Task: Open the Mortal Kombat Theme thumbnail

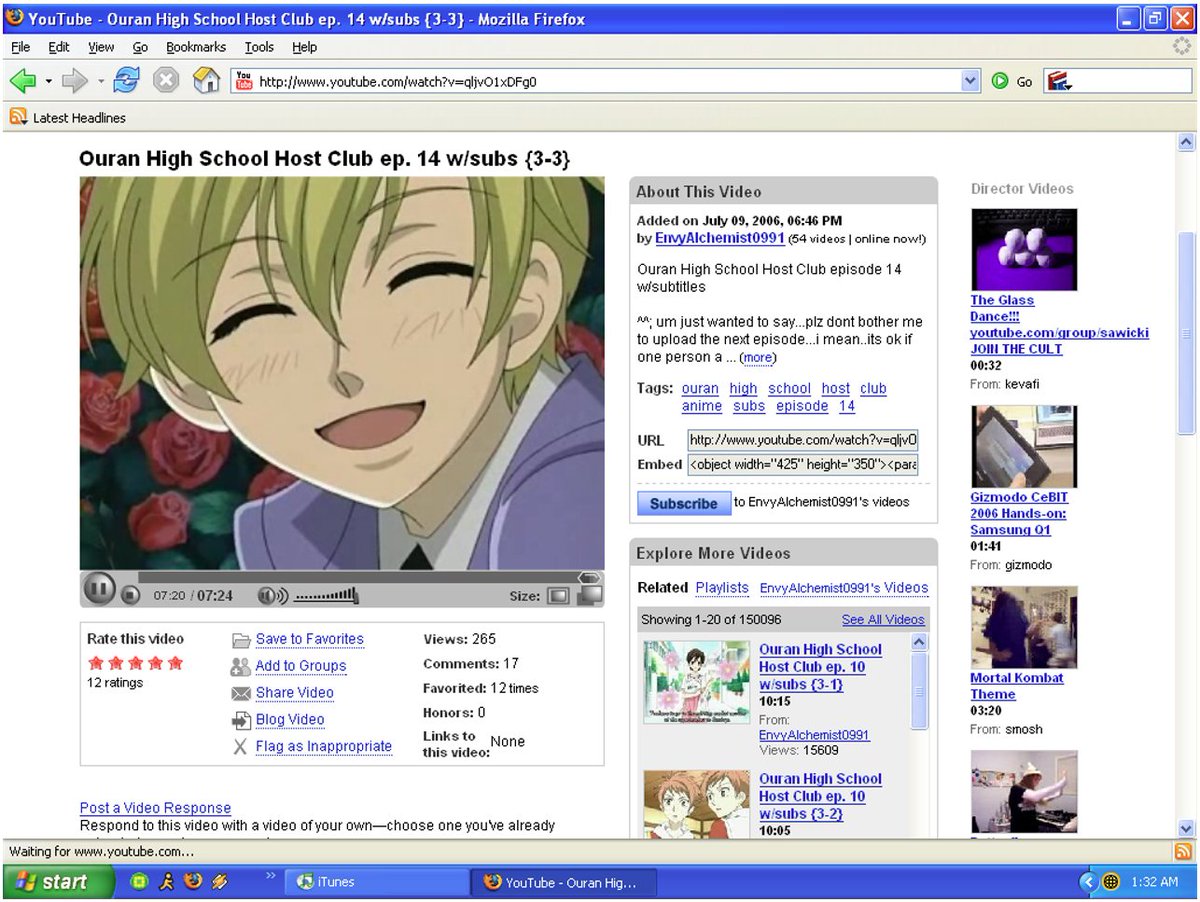Action: coord(1024,627)
